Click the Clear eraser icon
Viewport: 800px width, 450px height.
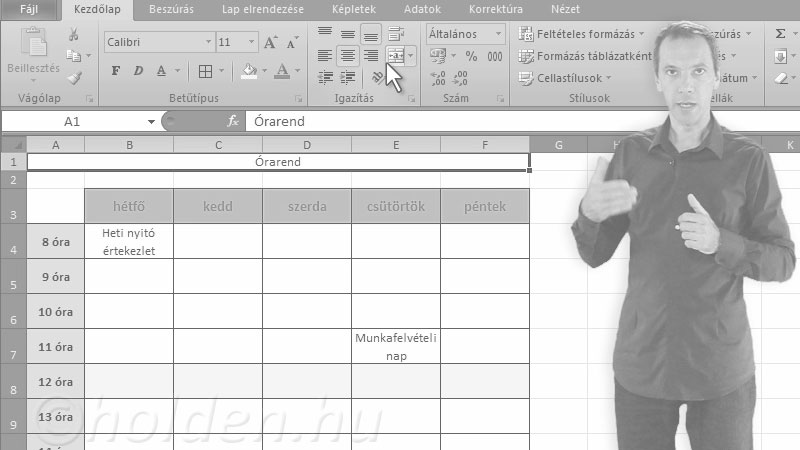tap(781, 78)
